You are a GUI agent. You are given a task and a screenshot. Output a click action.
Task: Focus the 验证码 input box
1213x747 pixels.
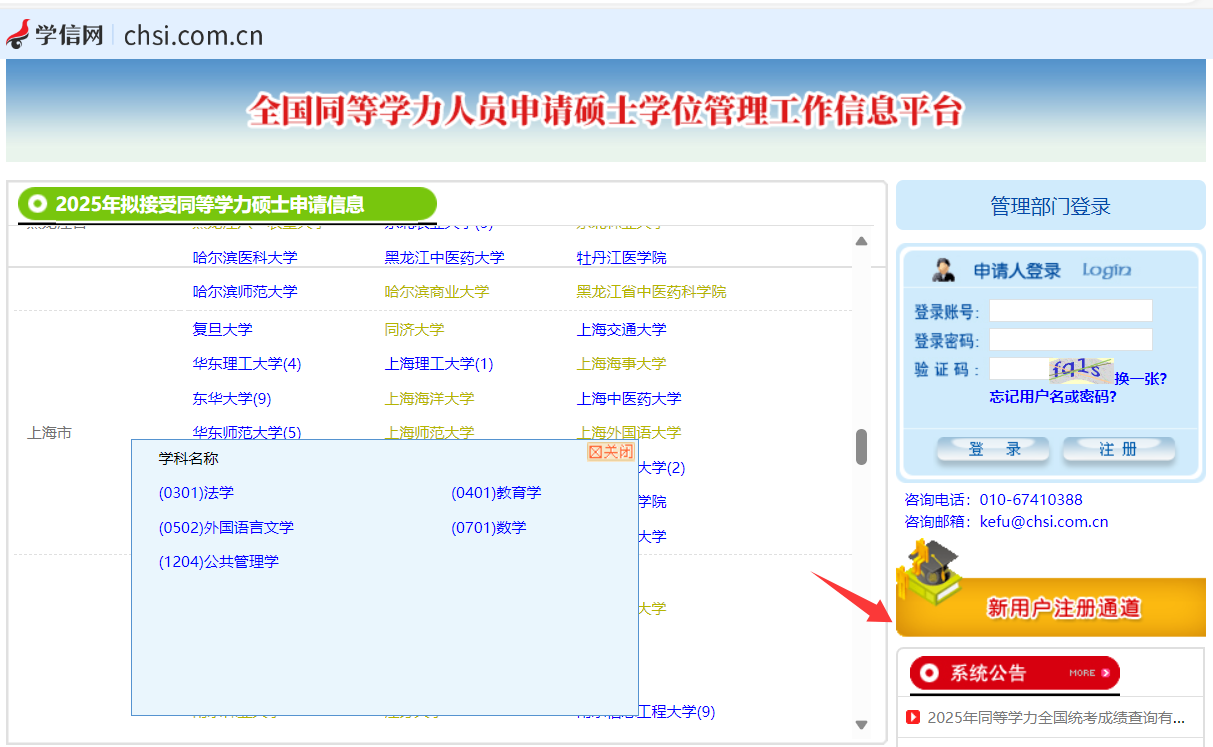(x=1018, y=369)
